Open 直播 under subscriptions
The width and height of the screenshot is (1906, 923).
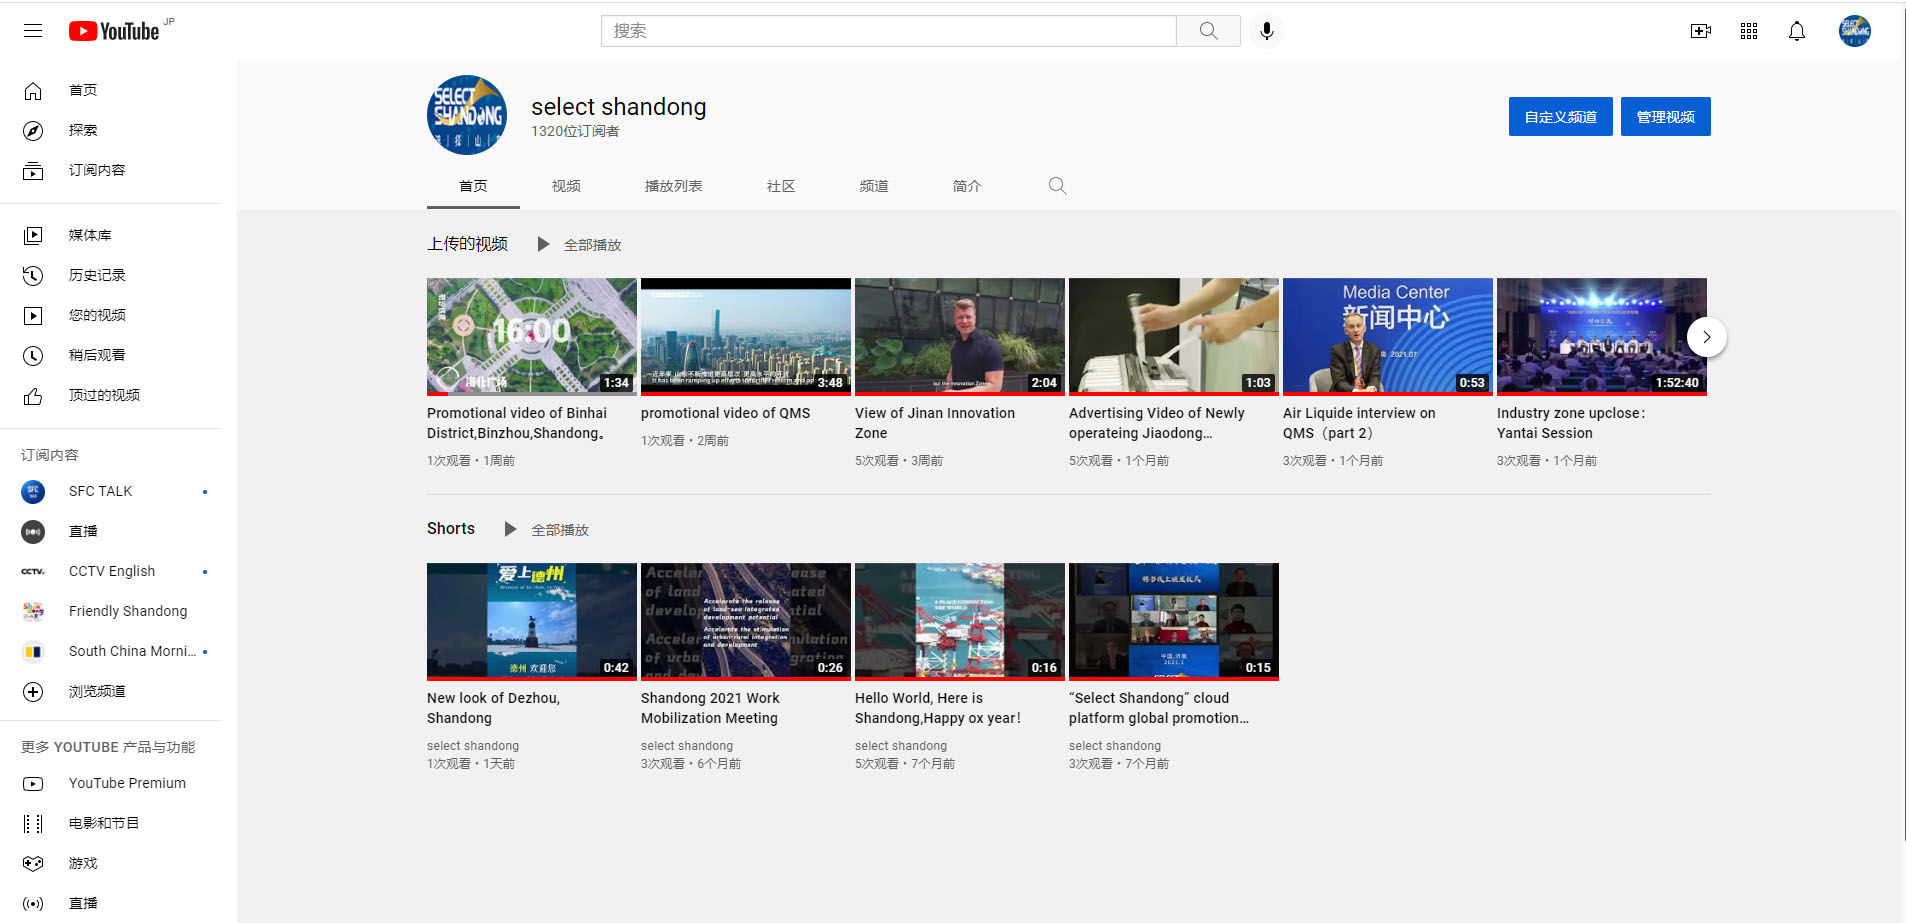tap(111, 531)
